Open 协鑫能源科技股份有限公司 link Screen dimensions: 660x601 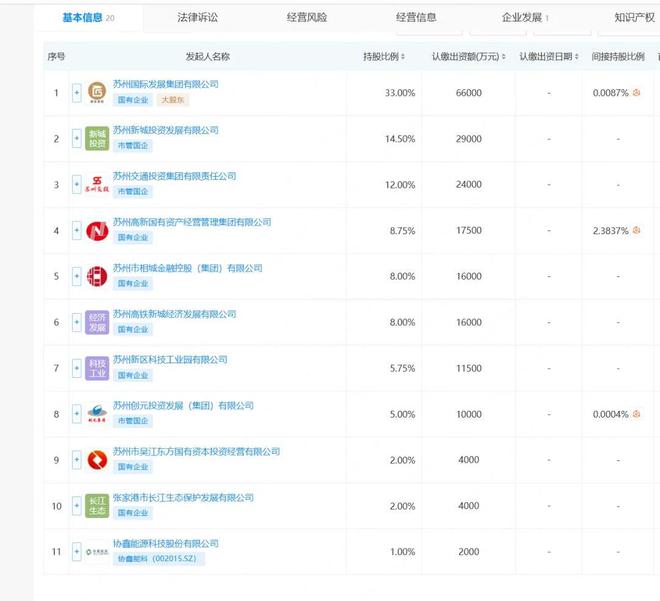(165, 543)
